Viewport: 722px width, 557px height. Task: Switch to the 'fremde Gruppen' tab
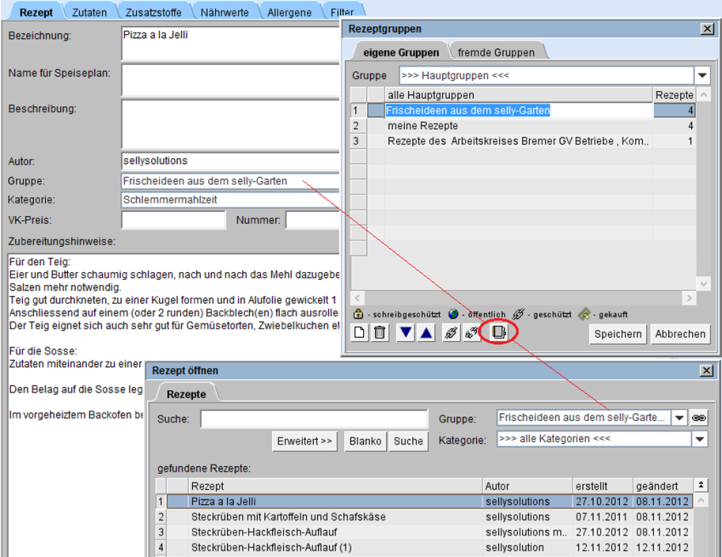[x=496, y=52]
